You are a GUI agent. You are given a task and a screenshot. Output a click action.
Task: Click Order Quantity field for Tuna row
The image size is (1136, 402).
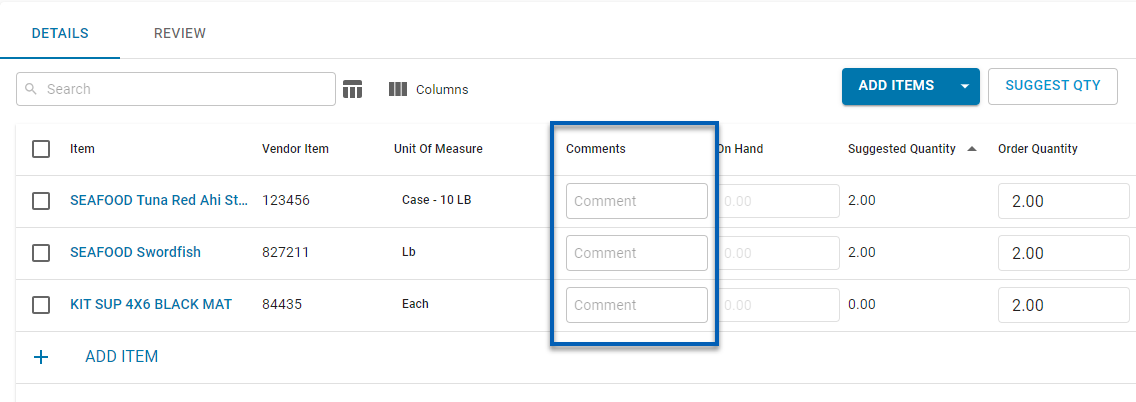tap(1064, 201)
